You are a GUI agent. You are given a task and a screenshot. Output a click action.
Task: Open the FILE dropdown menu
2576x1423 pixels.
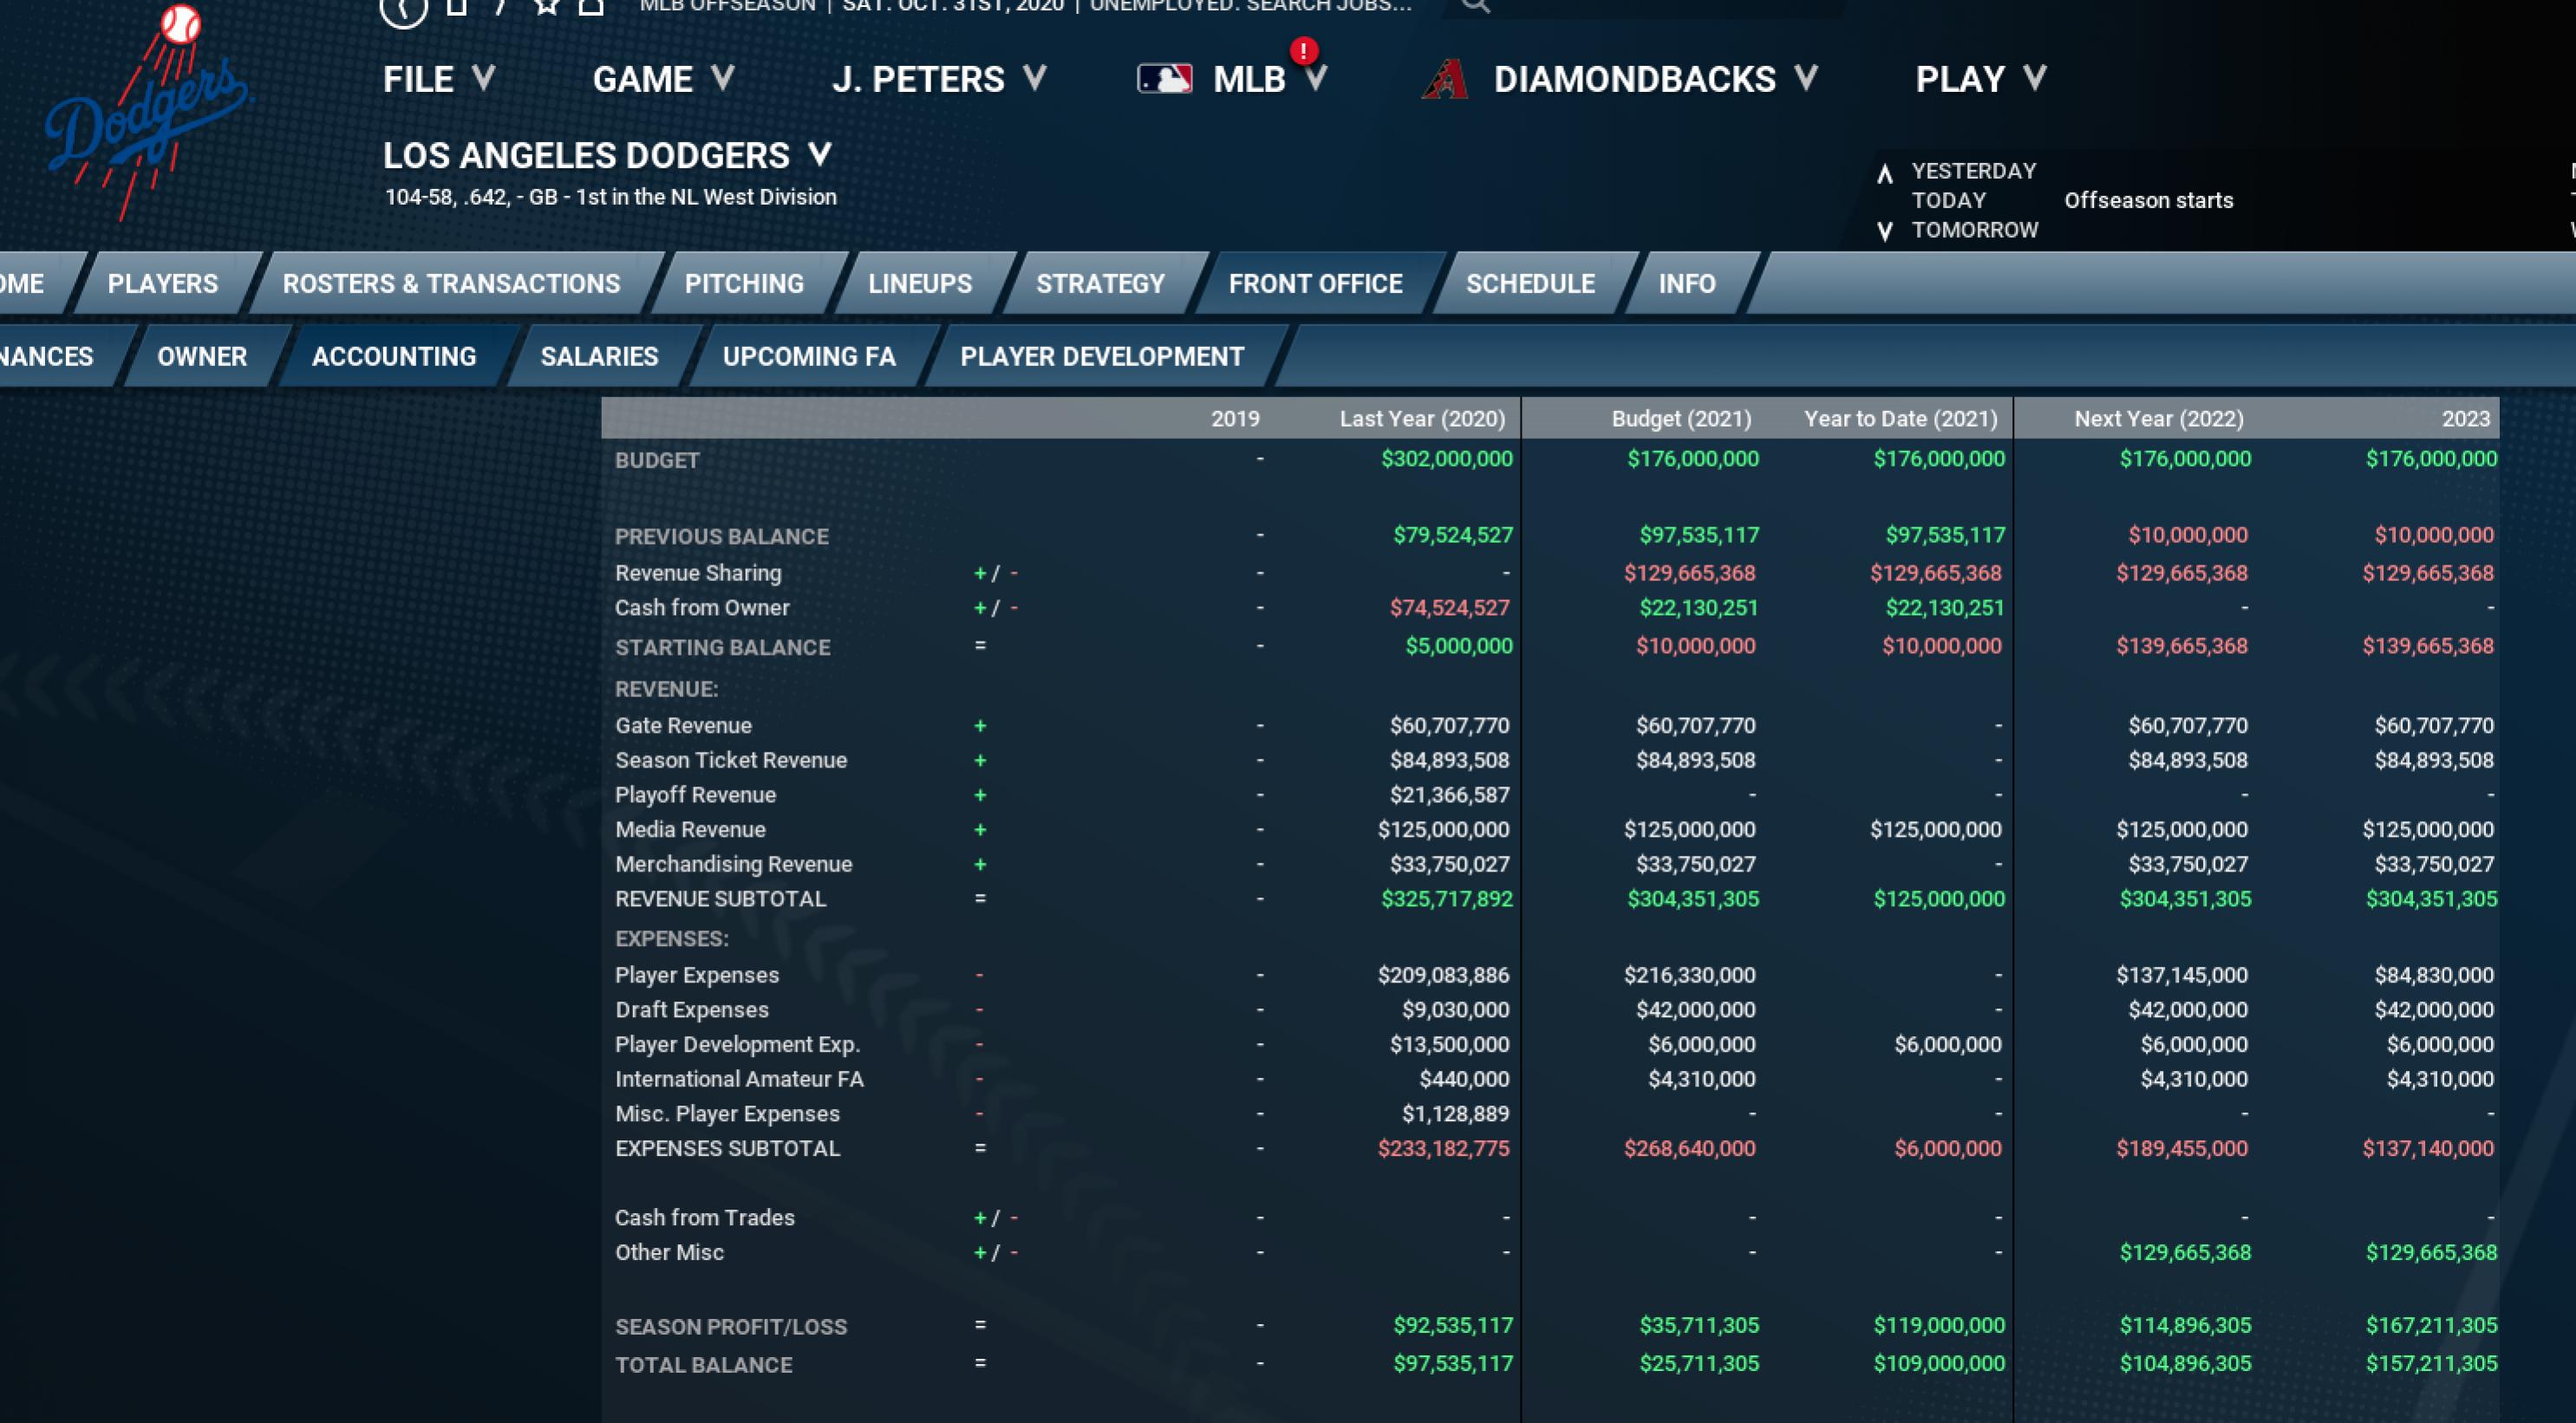pyautogui.click(x=438, y=79)
